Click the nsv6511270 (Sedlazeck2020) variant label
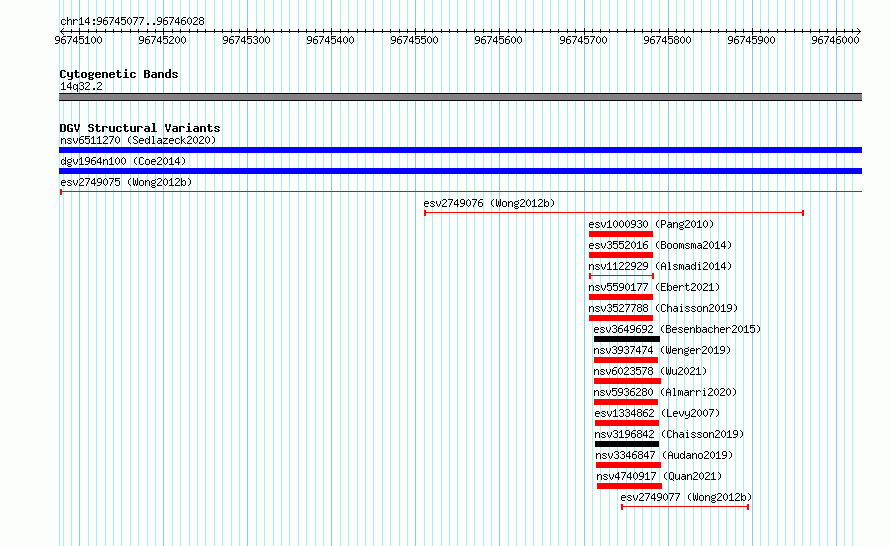This screenshot has width=890, height=546. click(138, 140)
